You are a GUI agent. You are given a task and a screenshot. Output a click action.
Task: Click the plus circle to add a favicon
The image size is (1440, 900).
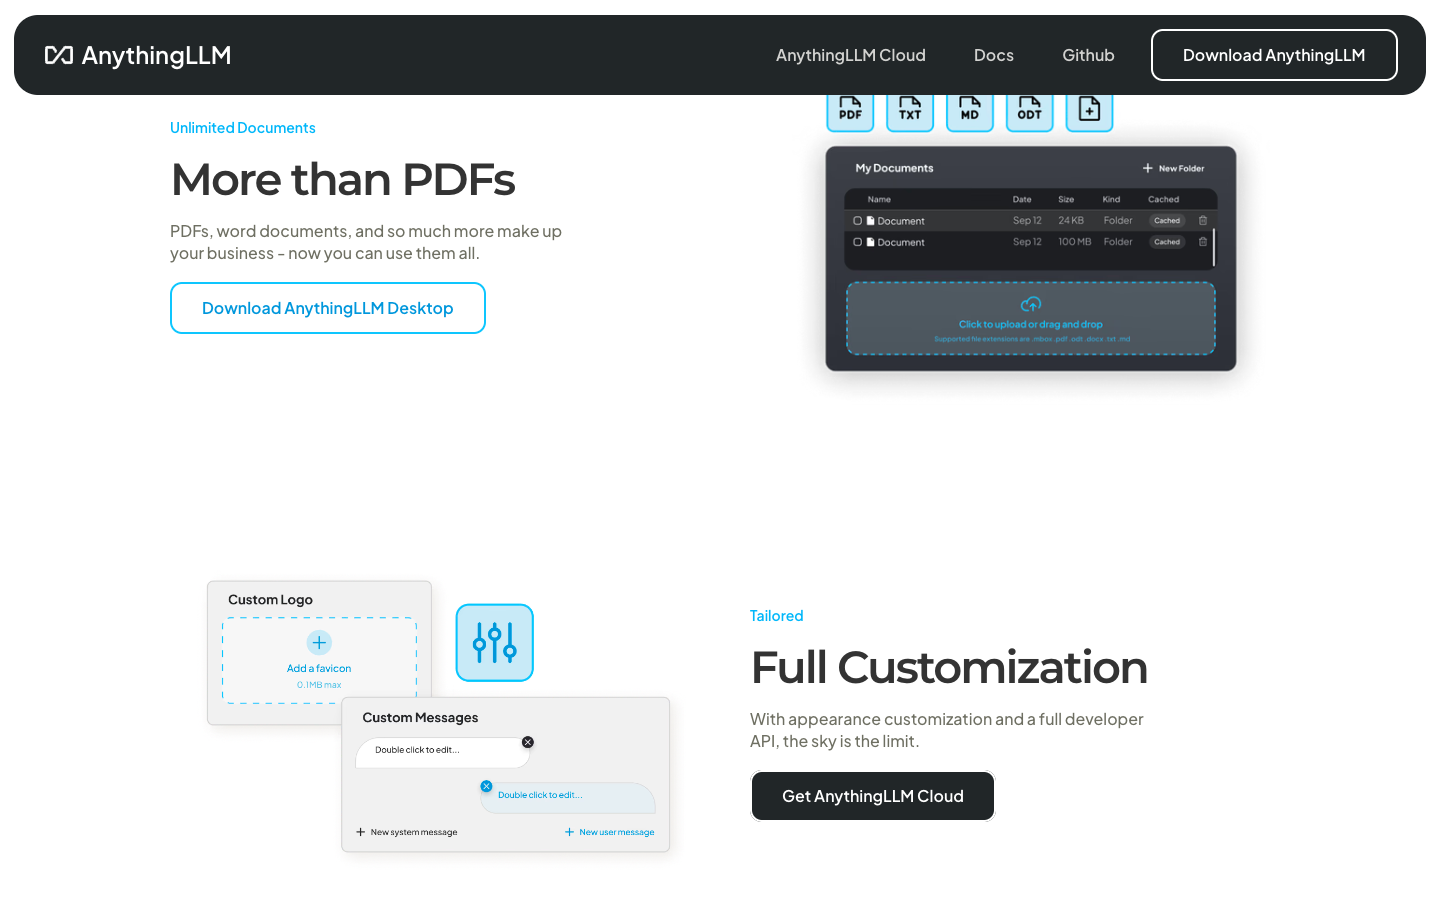[x=319, y=643]
